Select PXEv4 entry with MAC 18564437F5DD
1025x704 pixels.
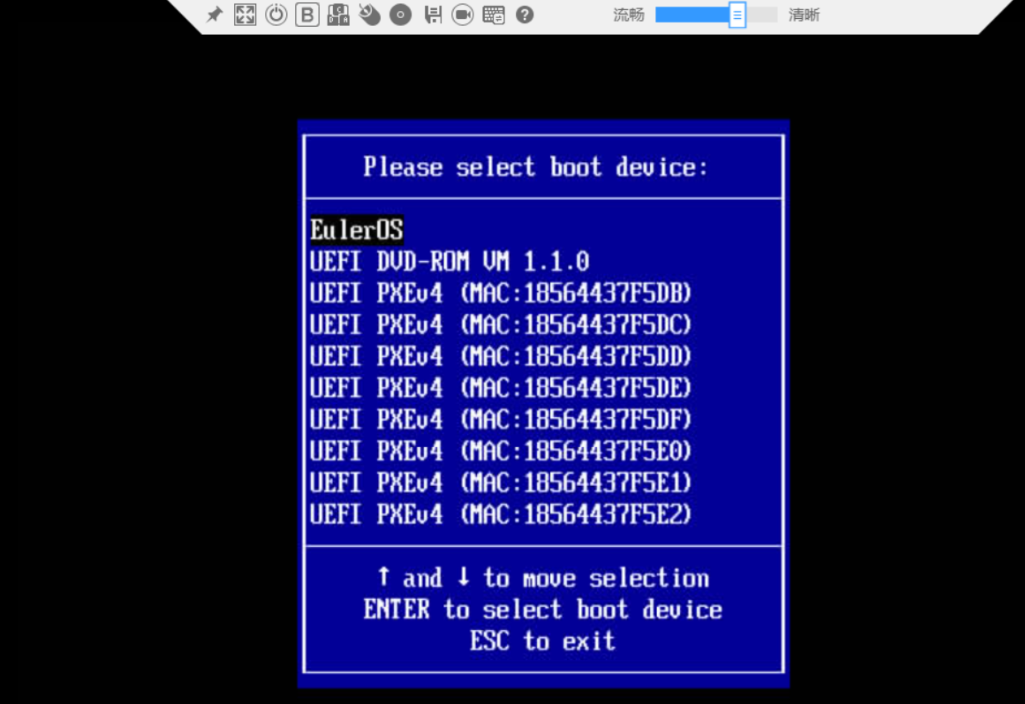(501, 356)
